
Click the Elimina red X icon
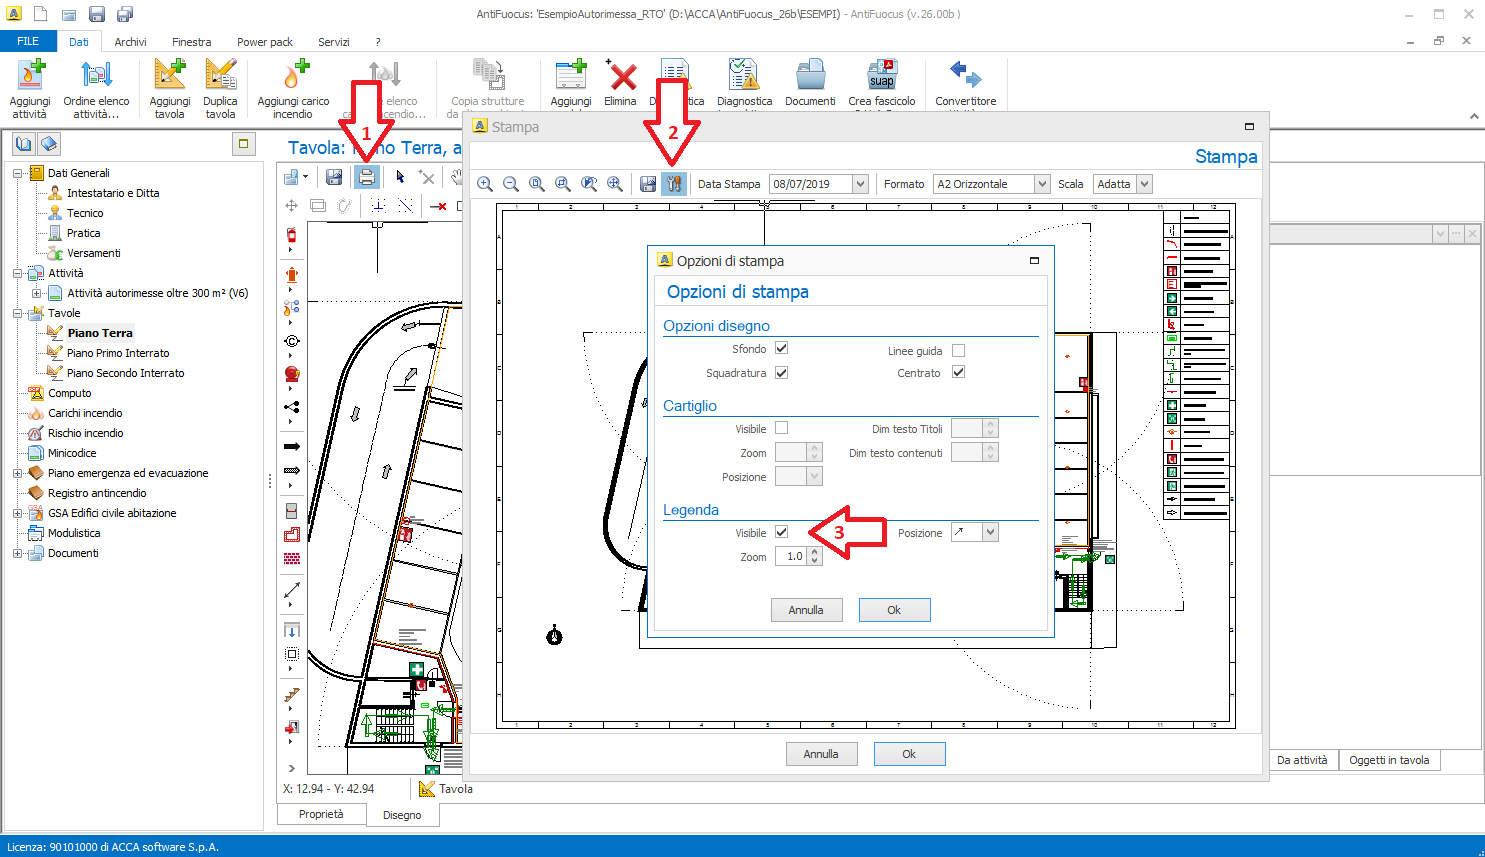click(621, 76)
